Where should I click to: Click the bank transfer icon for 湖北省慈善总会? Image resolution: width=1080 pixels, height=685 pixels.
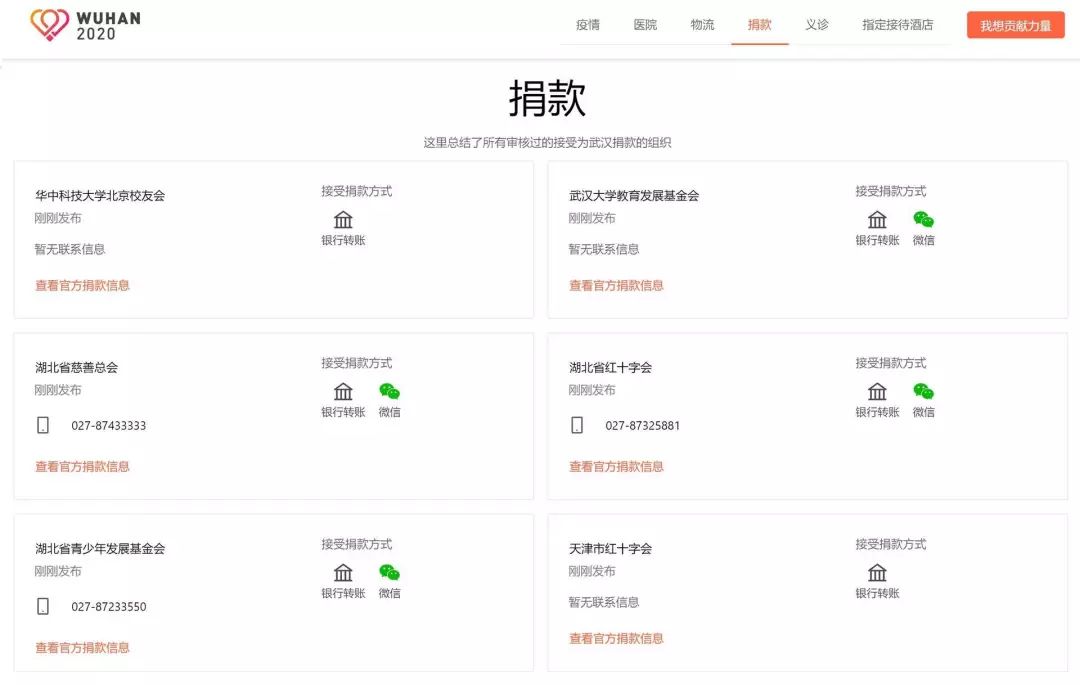pos(343,391)
